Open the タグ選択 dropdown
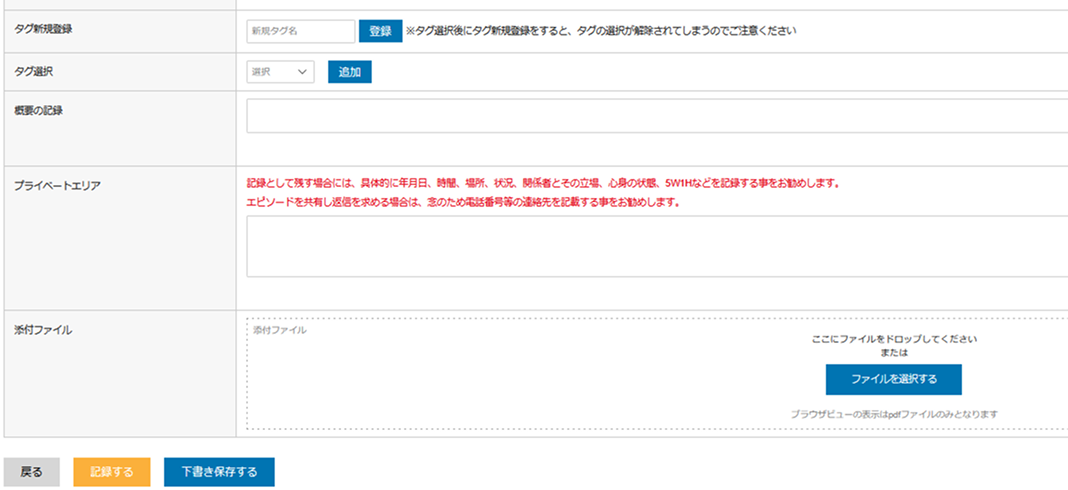The width and height of the screenshot is (1068, 490). (x=280, y=72)
